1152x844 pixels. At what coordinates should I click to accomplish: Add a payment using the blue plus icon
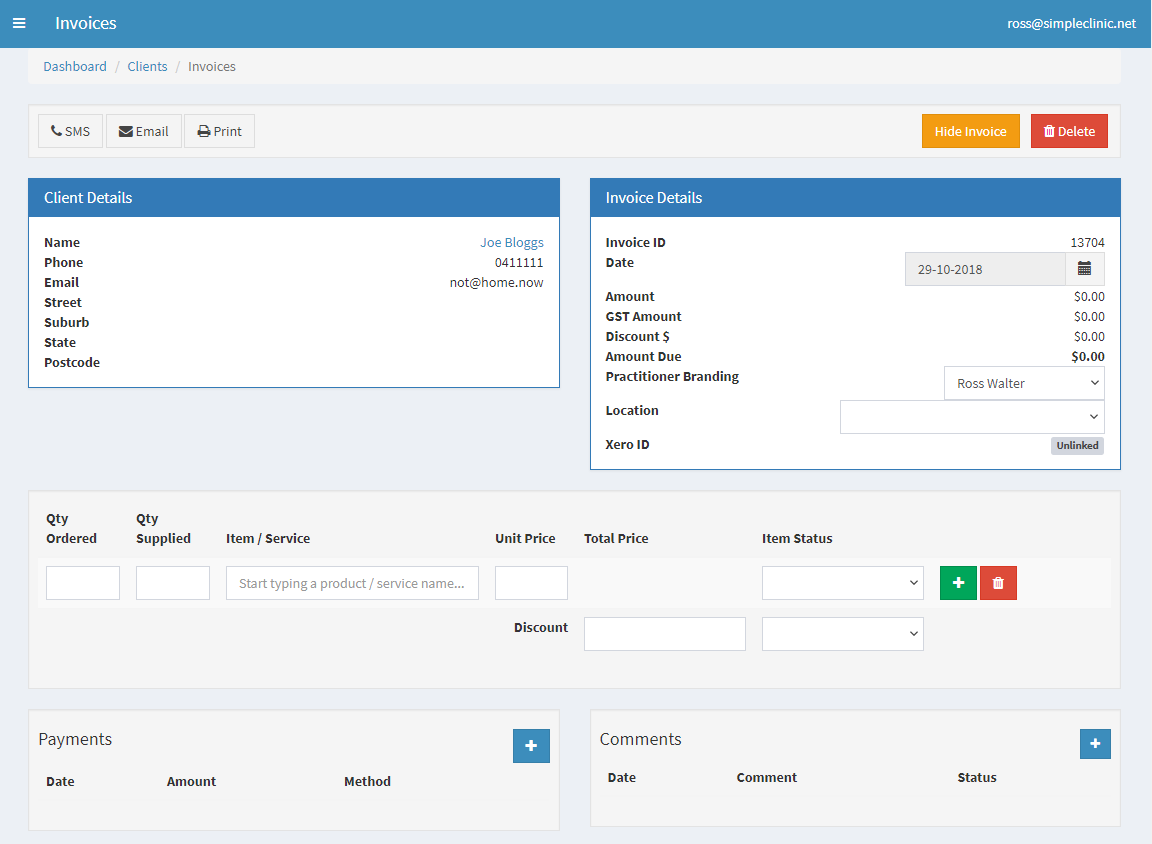[x=531, y=746]
